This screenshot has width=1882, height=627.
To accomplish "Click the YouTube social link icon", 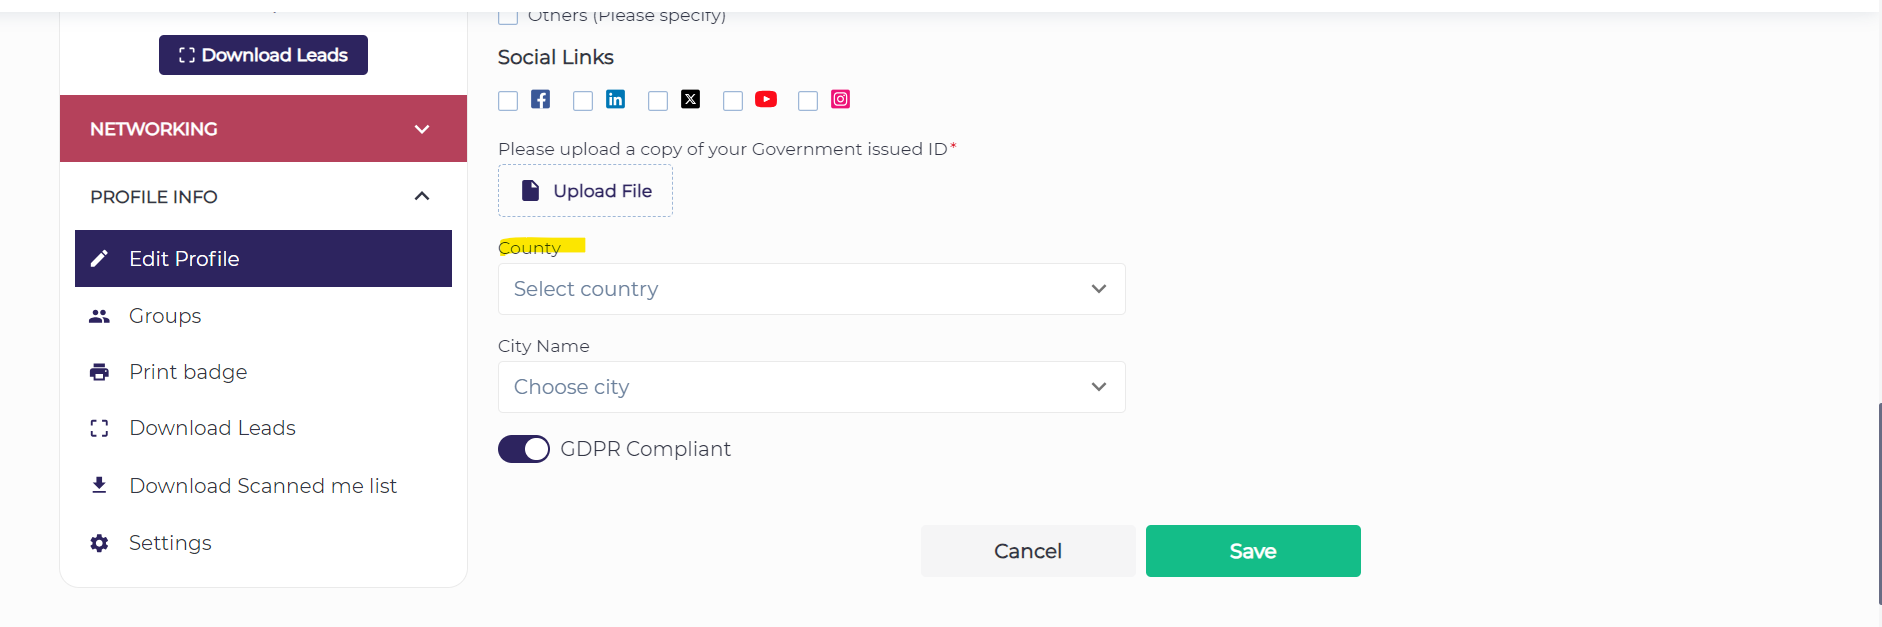I will coord(766,99).
